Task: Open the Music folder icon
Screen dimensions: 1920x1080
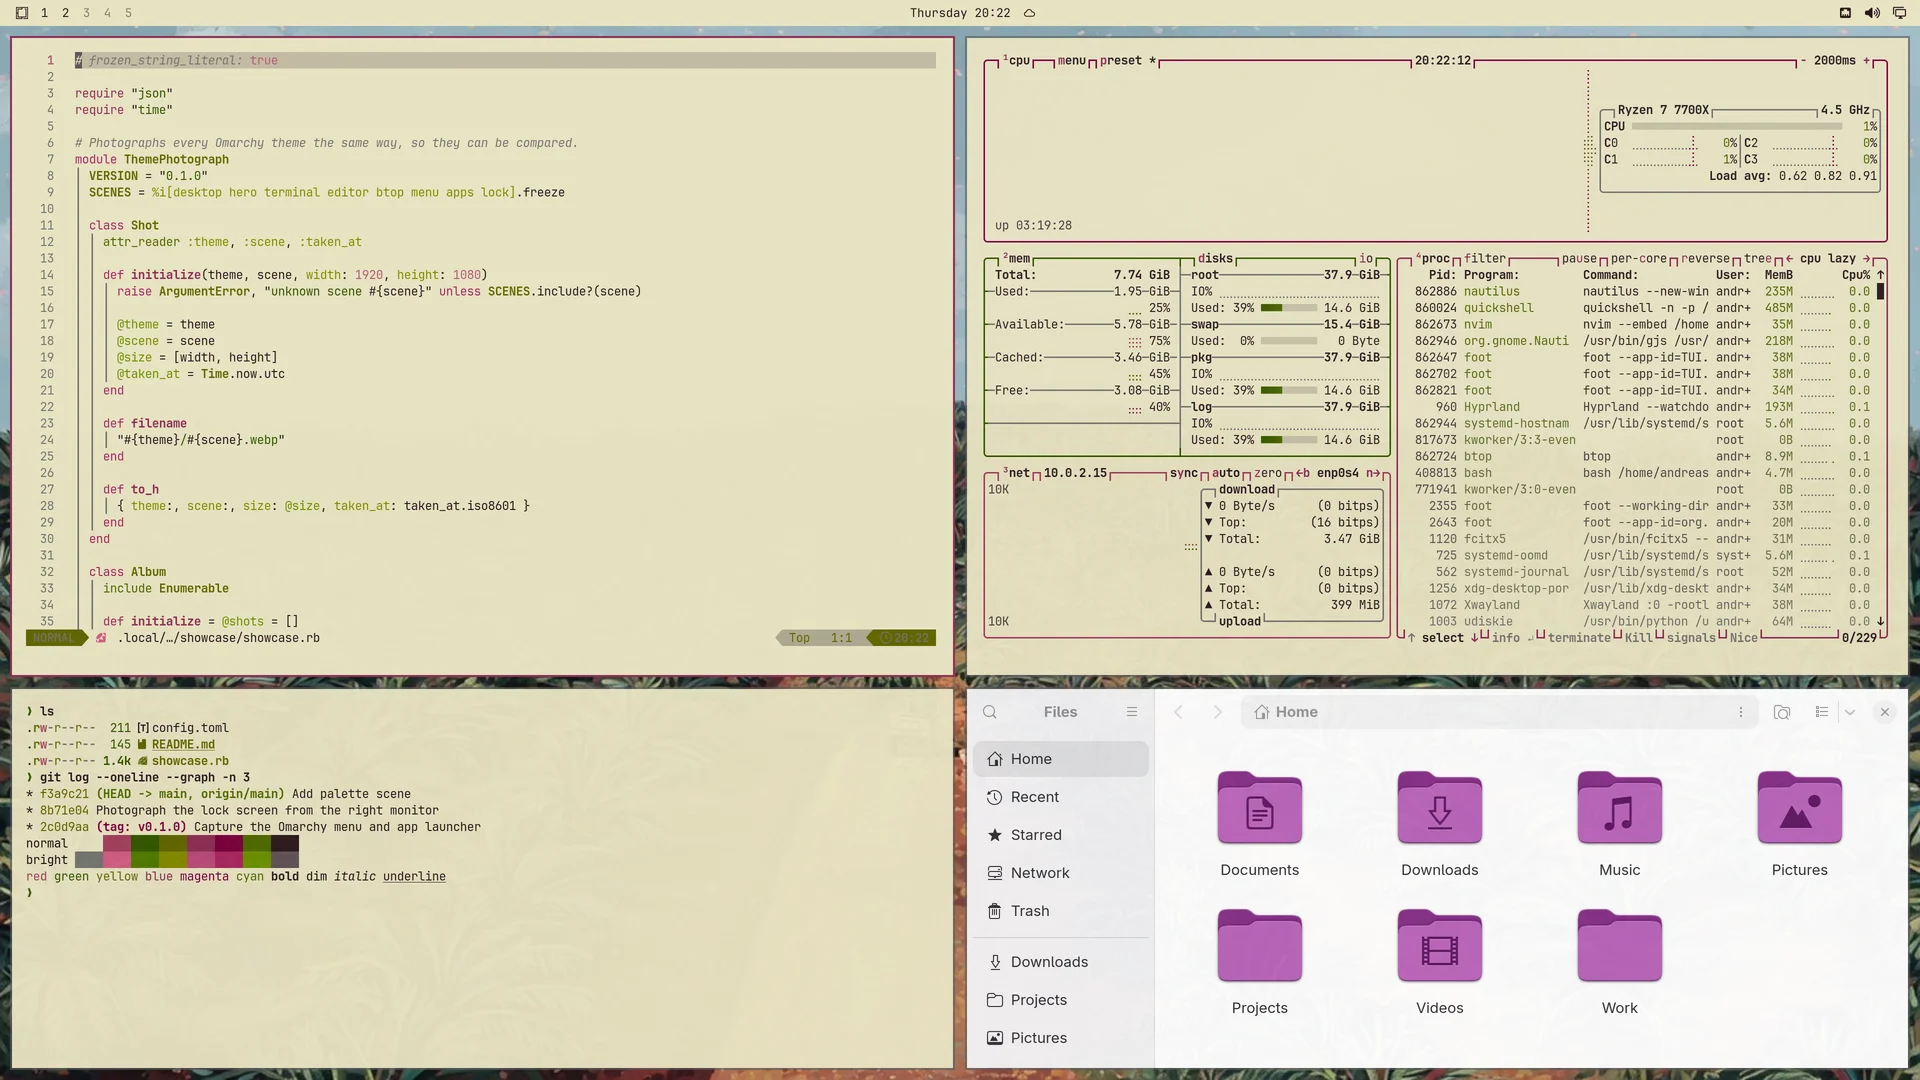Action: (1619, 808)
